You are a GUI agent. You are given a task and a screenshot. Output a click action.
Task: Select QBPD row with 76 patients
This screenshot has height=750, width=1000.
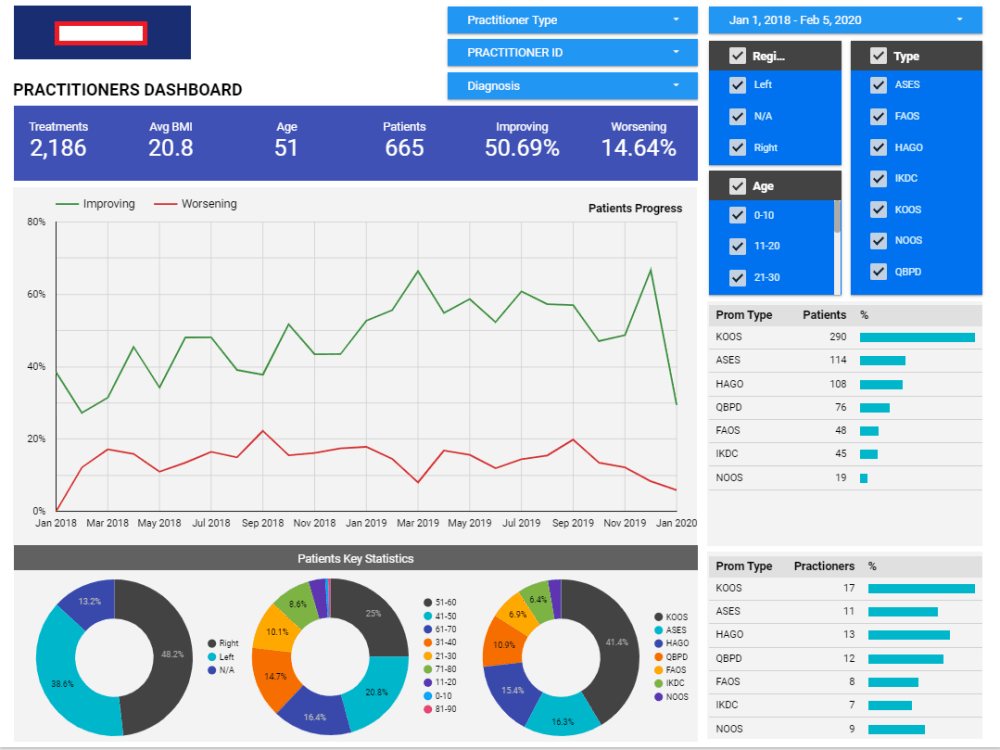[x=845, y=408]
